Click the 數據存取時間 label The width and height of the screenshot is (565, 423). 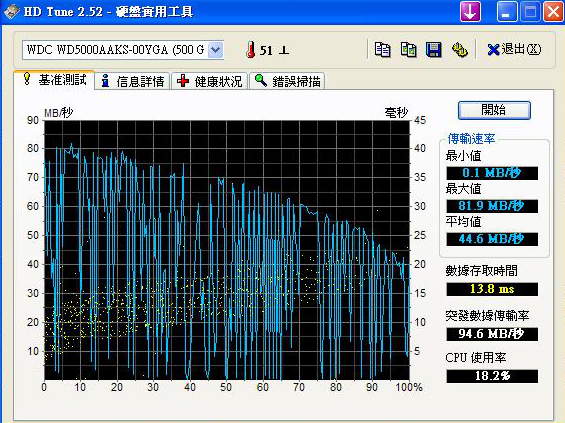coord(481,271)
